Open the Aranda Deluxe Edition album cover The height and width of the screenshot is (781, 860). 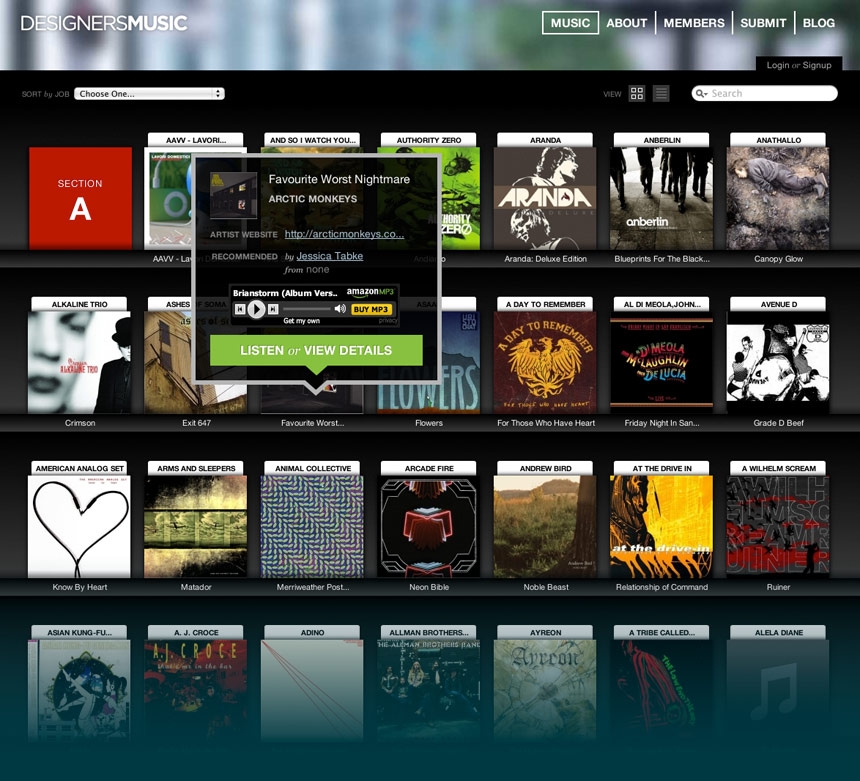[545, 199]
